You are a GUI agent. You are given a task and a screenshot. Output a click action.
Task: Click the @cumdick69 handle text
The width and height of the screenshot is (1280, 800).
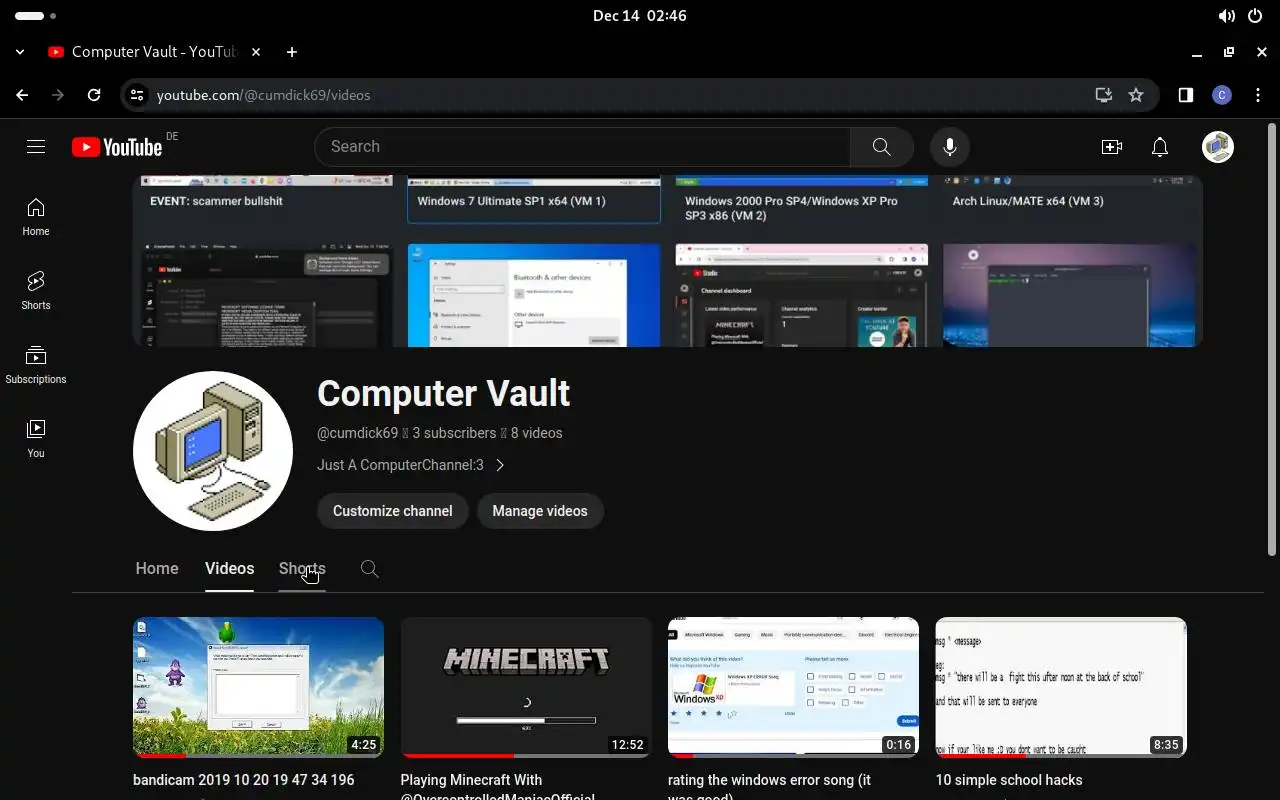(357, 433)
